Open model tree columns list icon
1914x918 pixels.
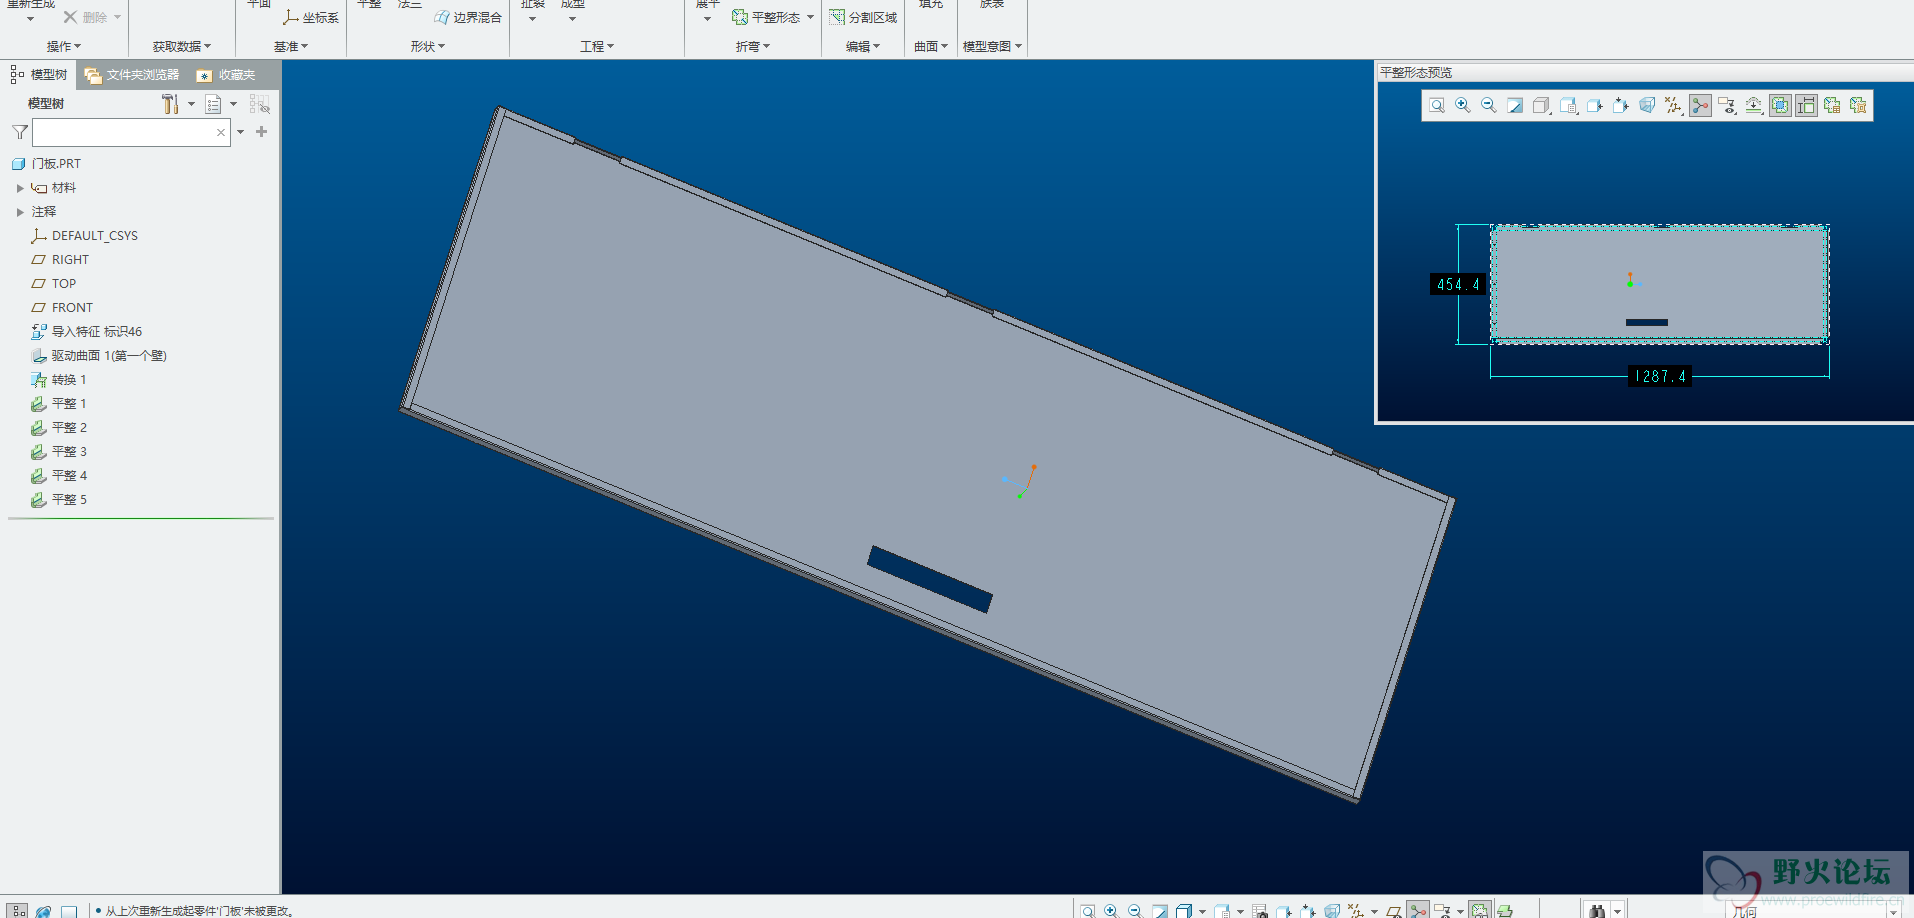coord(213,104)
